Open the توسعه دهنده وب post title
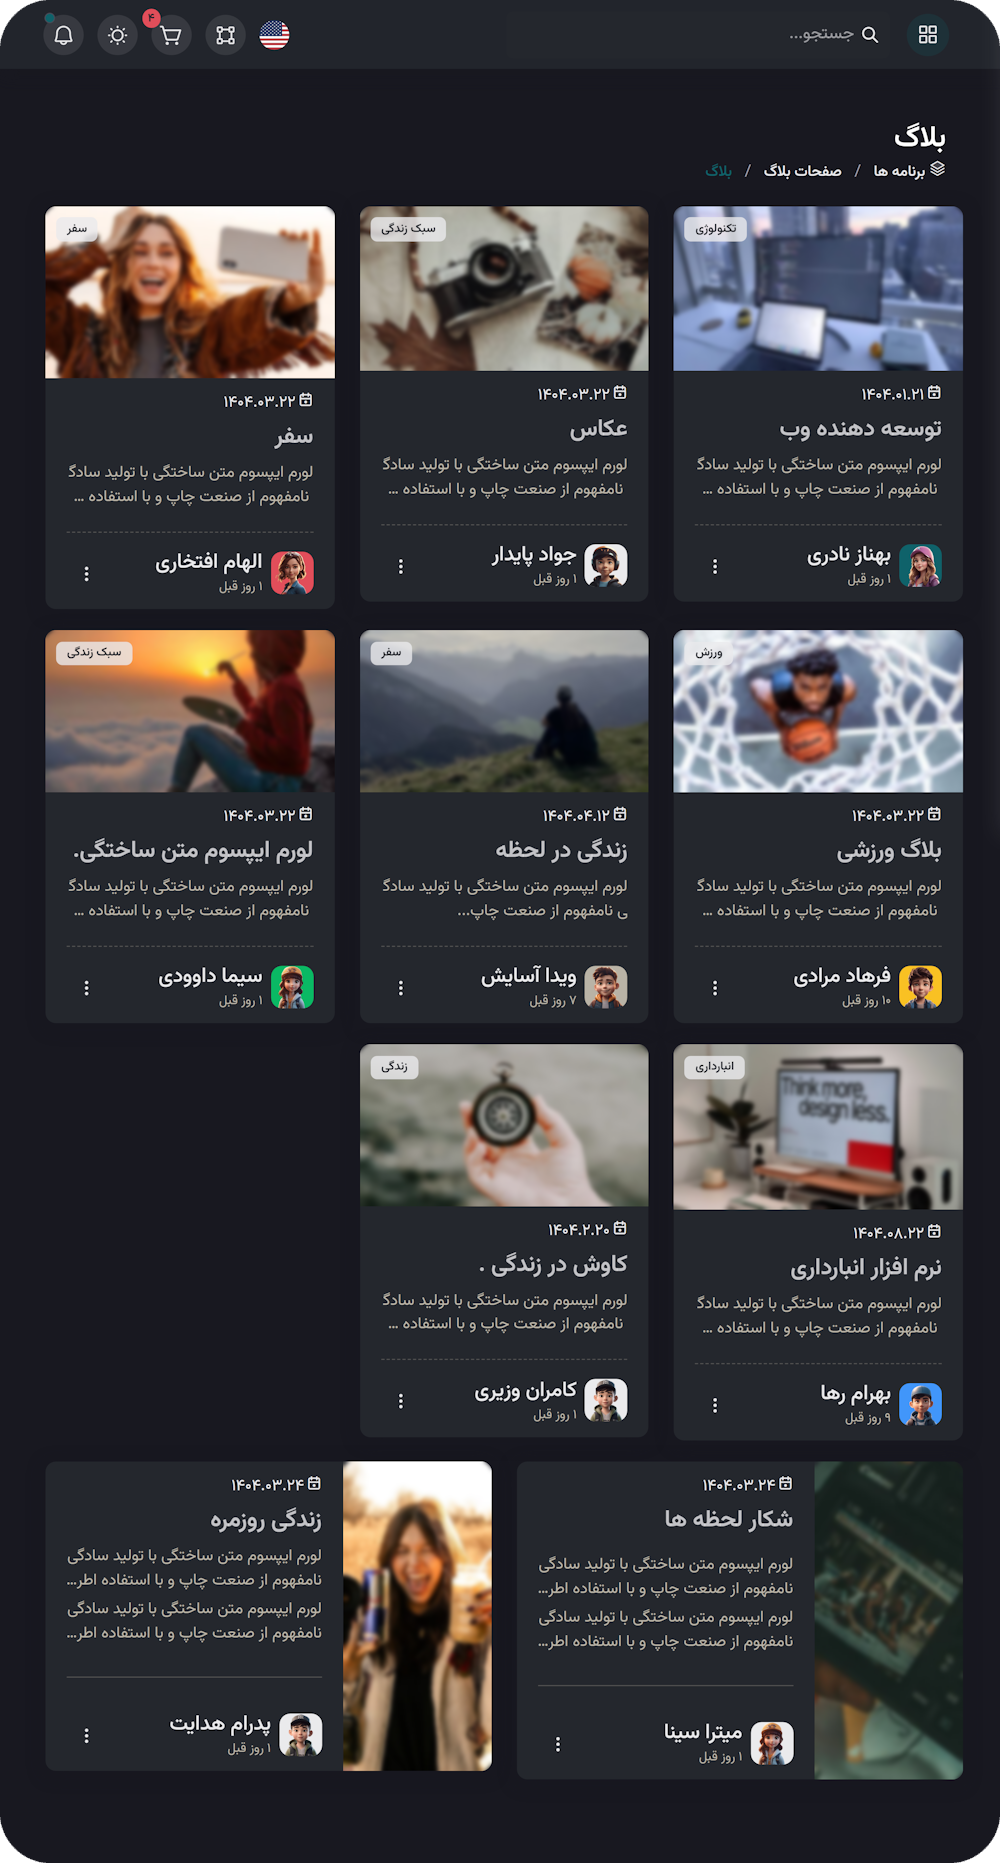 click(860, 428)
